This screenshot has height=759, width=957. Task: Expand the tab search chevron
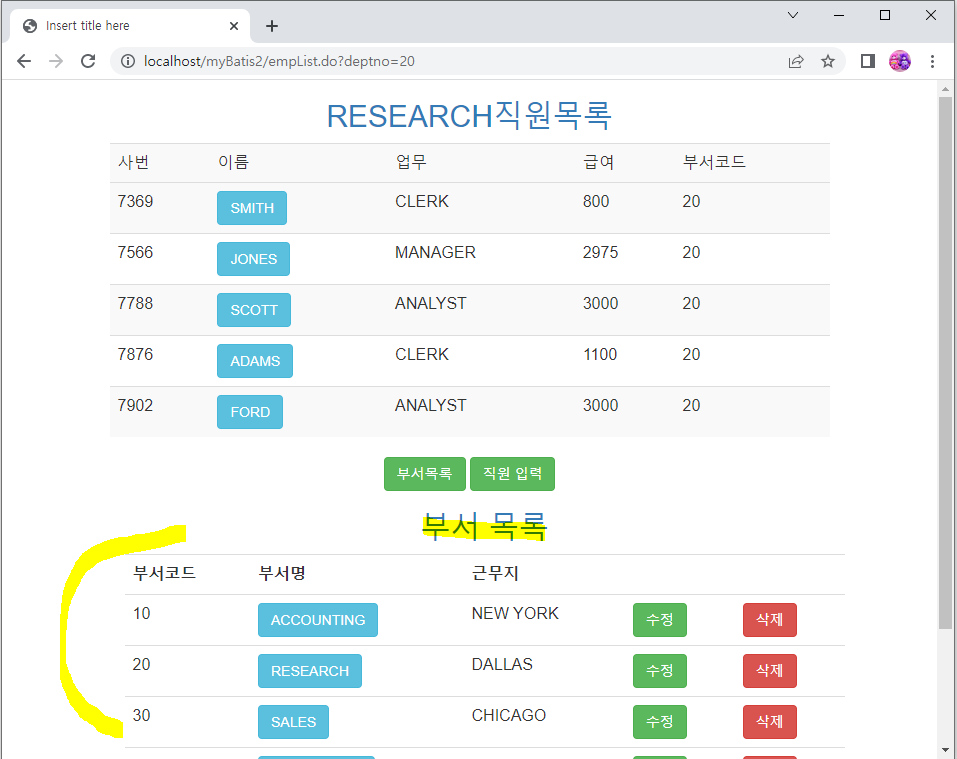793,15
